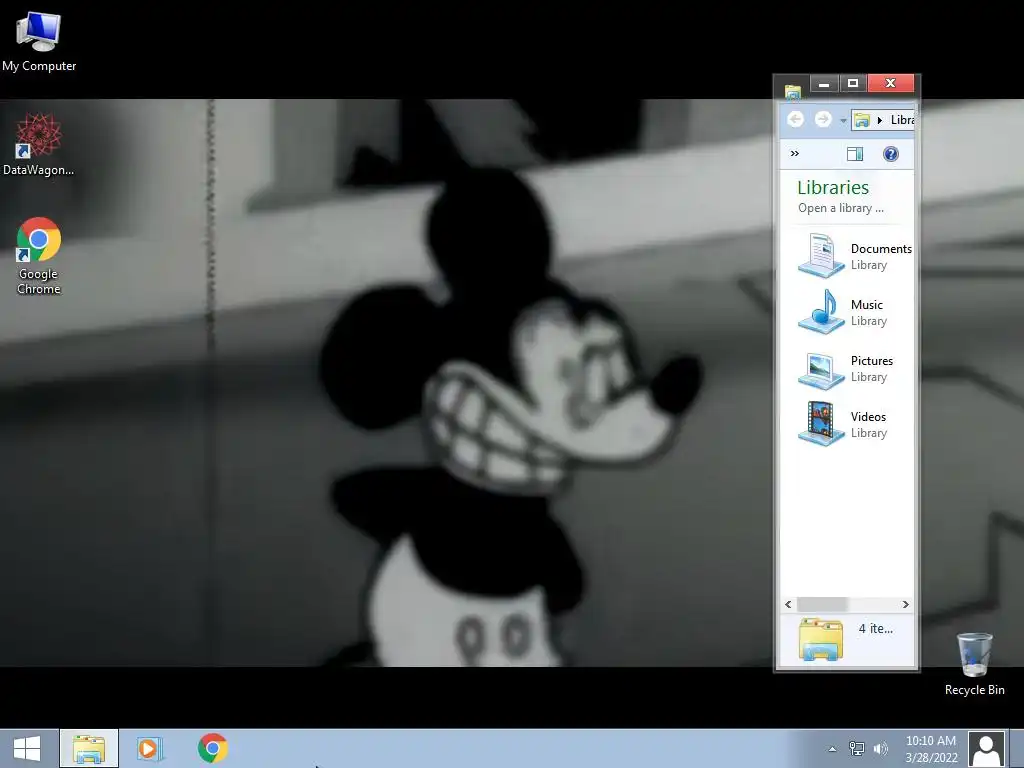
Task: Open Explorer help button
Action: coord(891,153)
